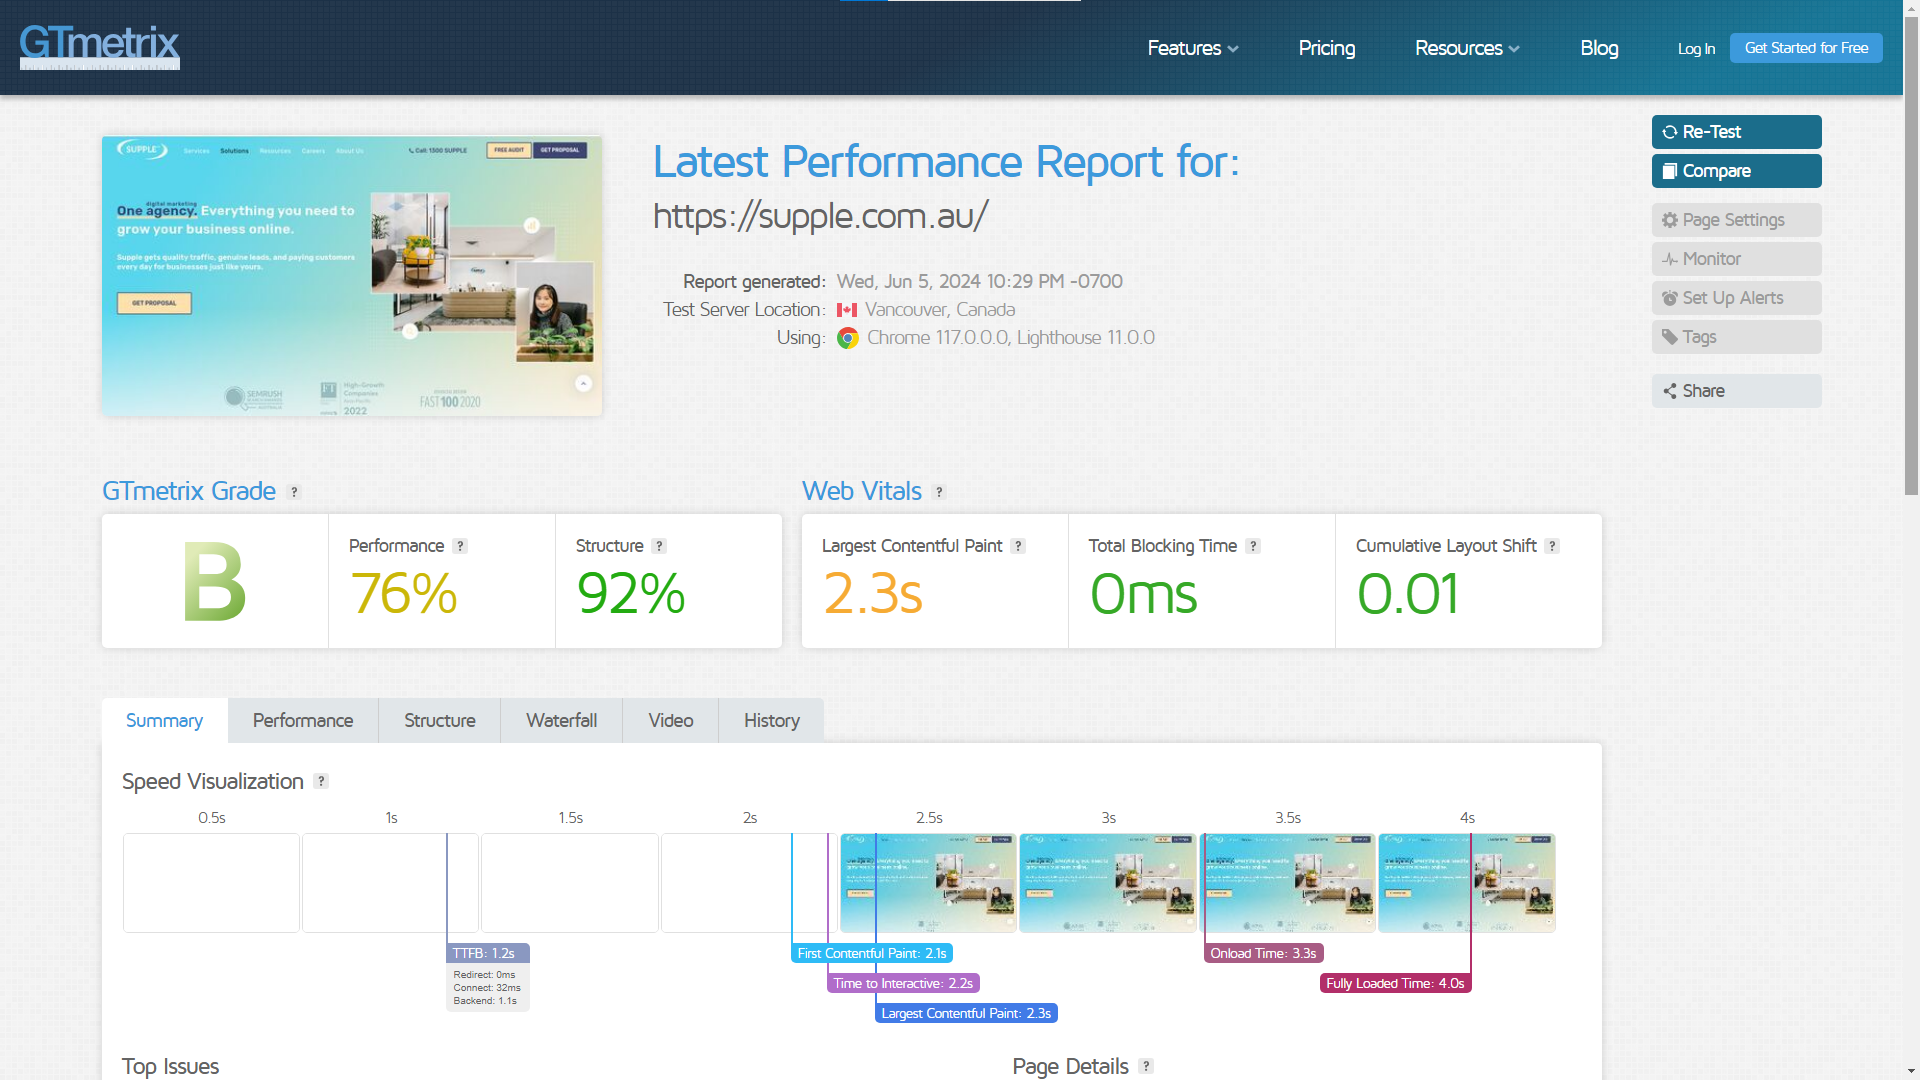Open the History tab
1920x1080 pixels.
click(771, 721)
